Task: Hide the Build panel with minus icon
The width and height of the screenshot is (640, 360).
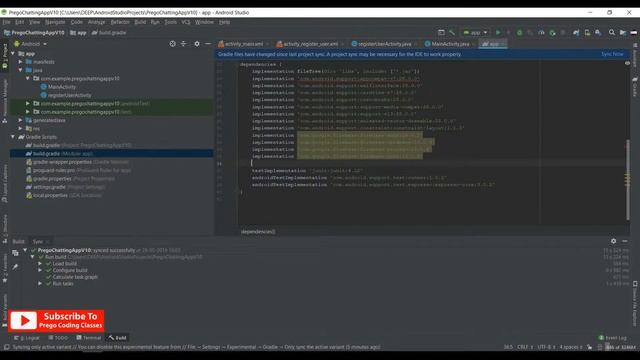Action: (624, 241)
